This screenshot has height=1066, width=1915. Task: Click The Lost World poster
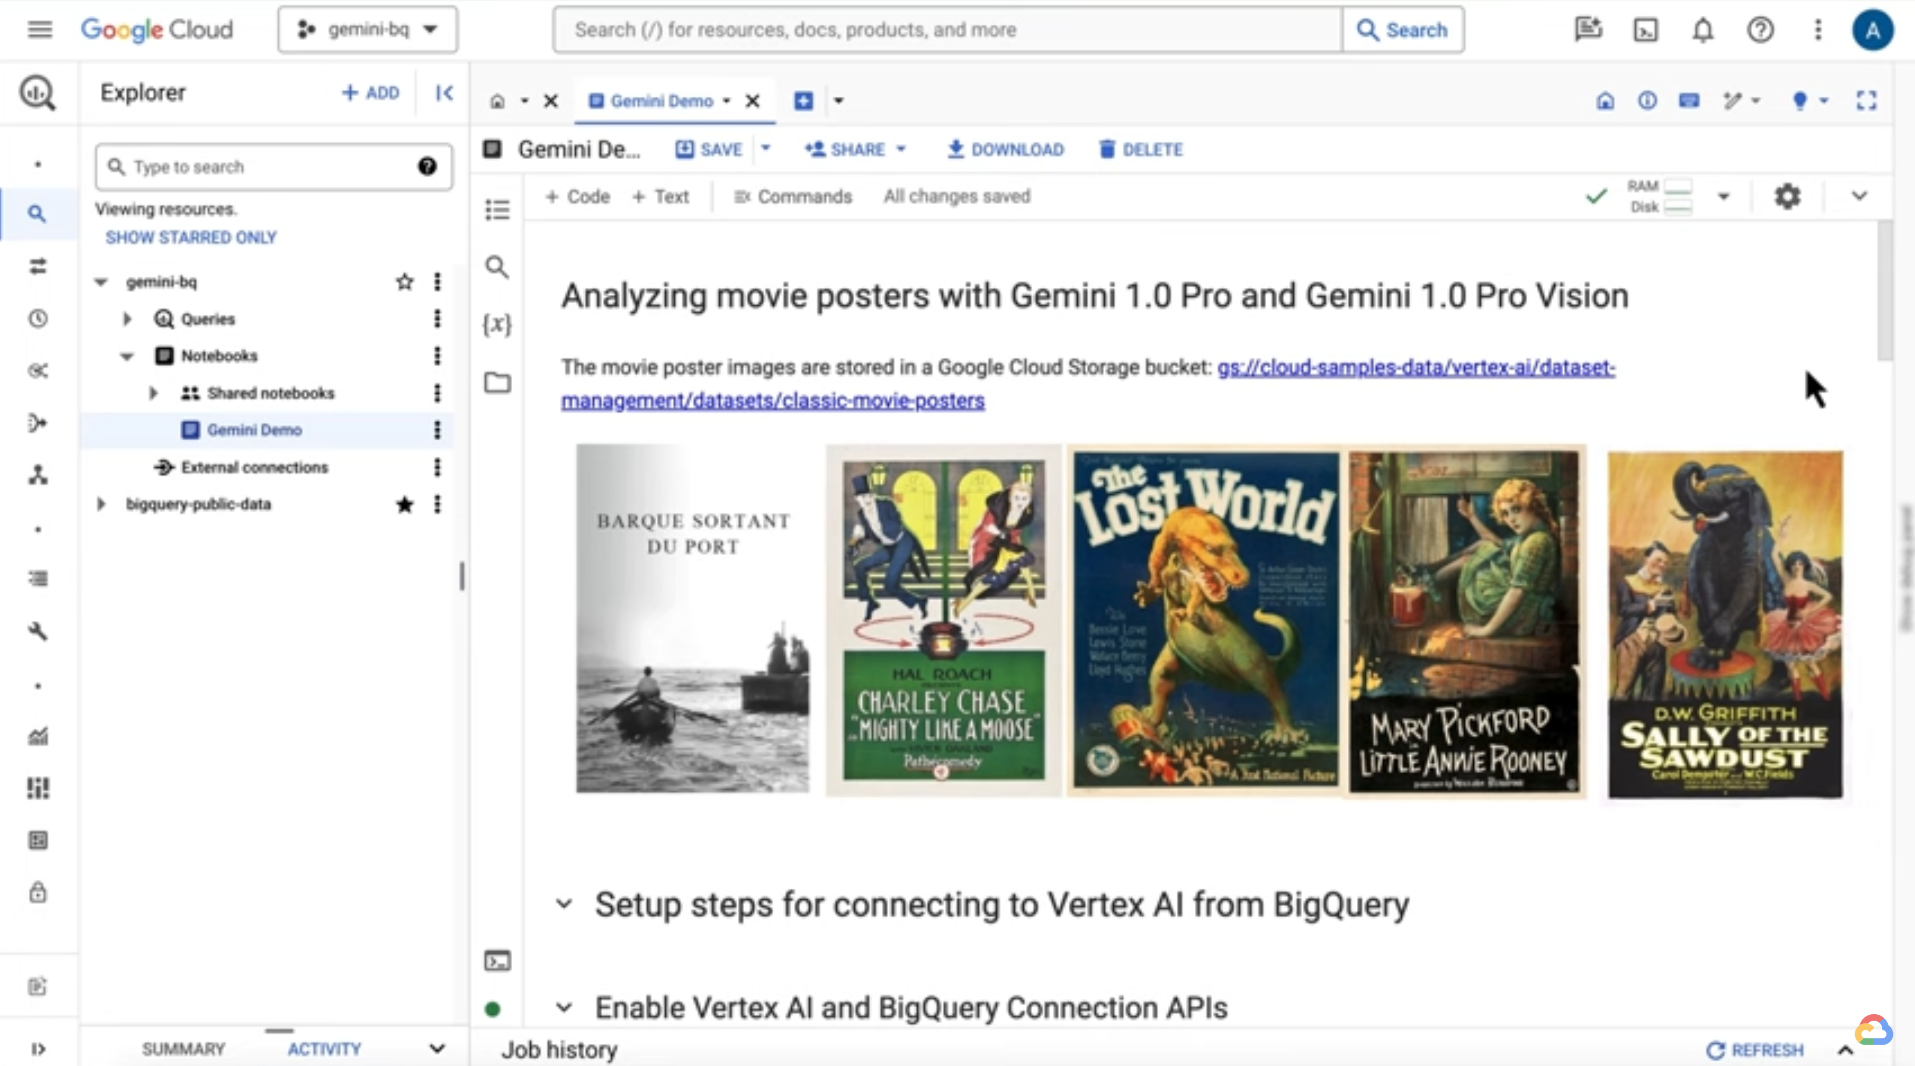coord(1205,621)
